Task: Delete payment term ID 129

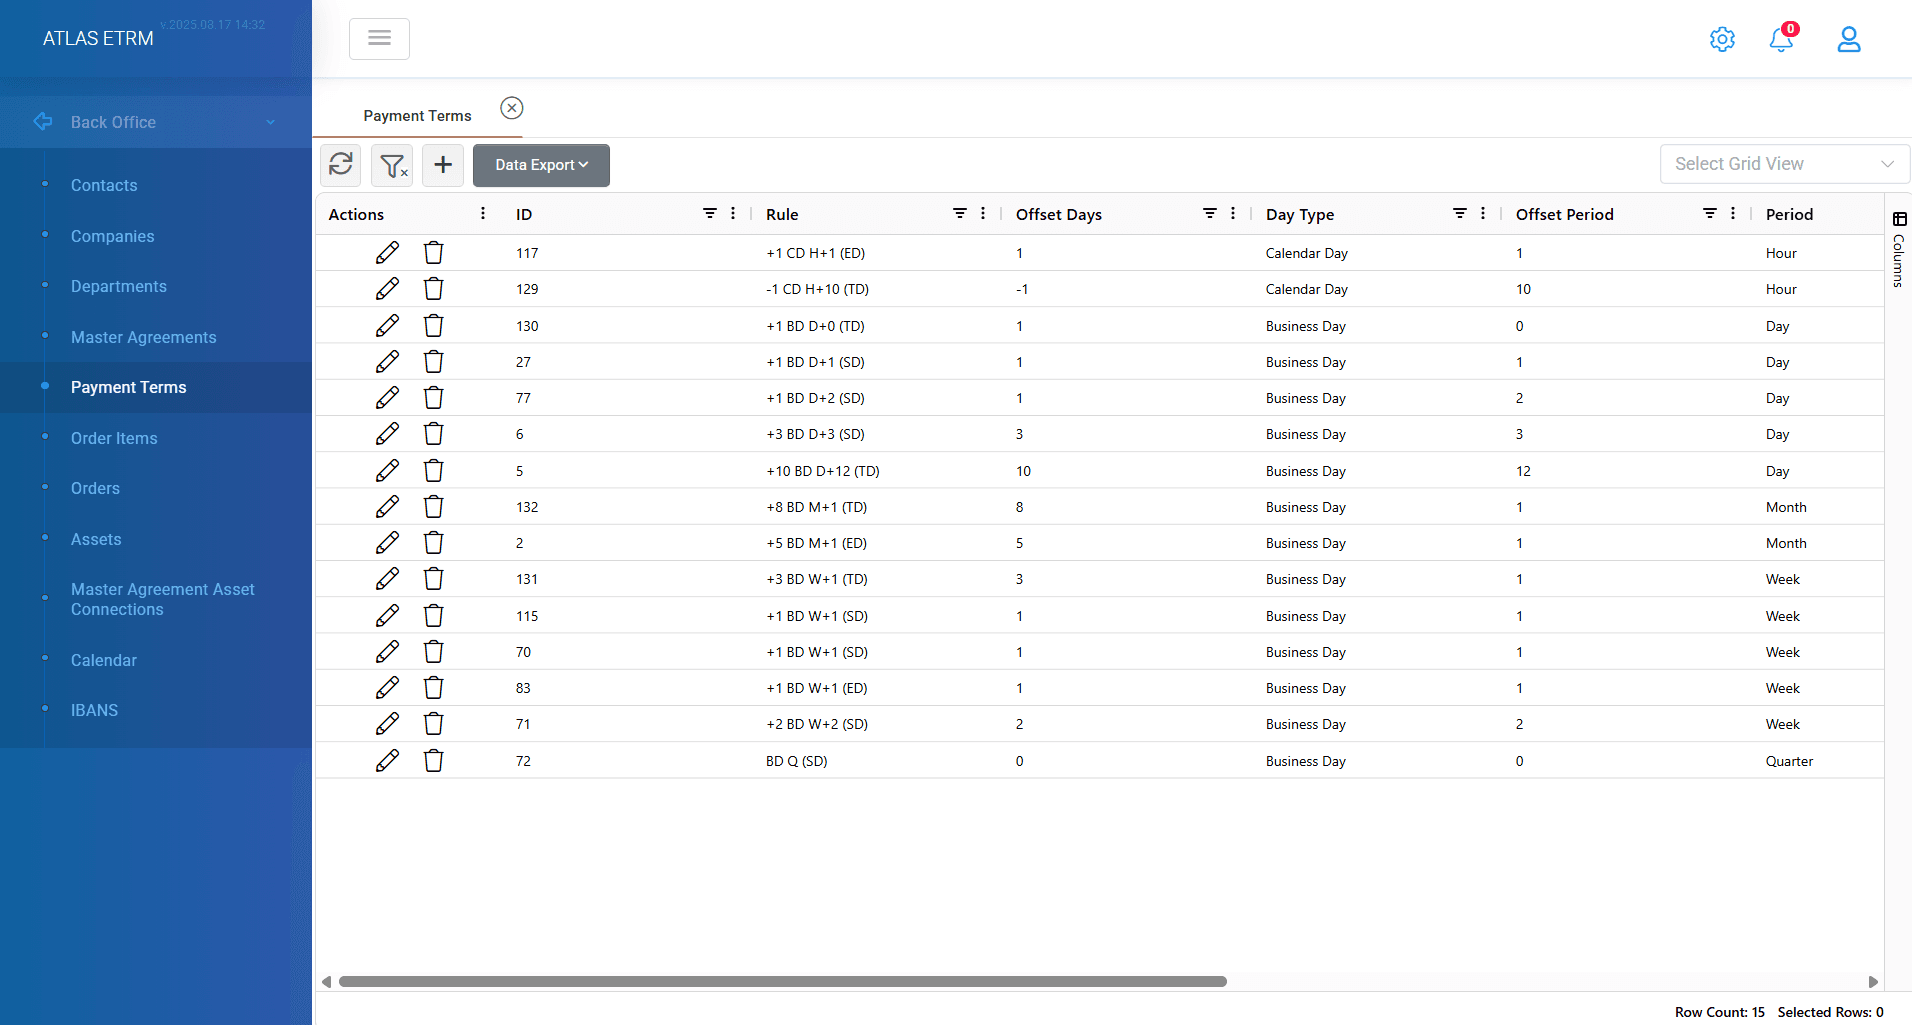Action: coord(433,289)
